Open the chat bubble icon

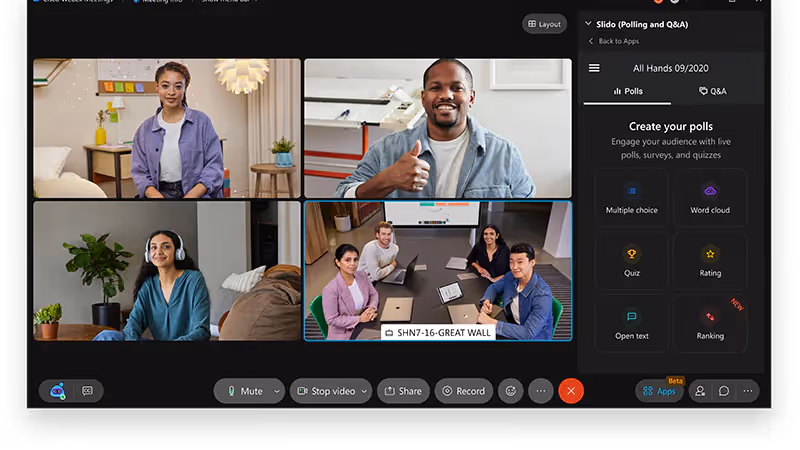[724, 391]
